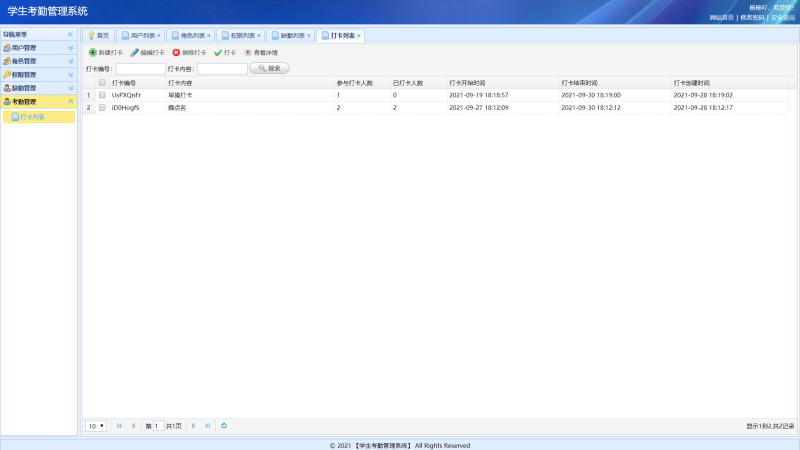Go to the next page
Screen dimensions: 800x450
click(x=193, y=426)
